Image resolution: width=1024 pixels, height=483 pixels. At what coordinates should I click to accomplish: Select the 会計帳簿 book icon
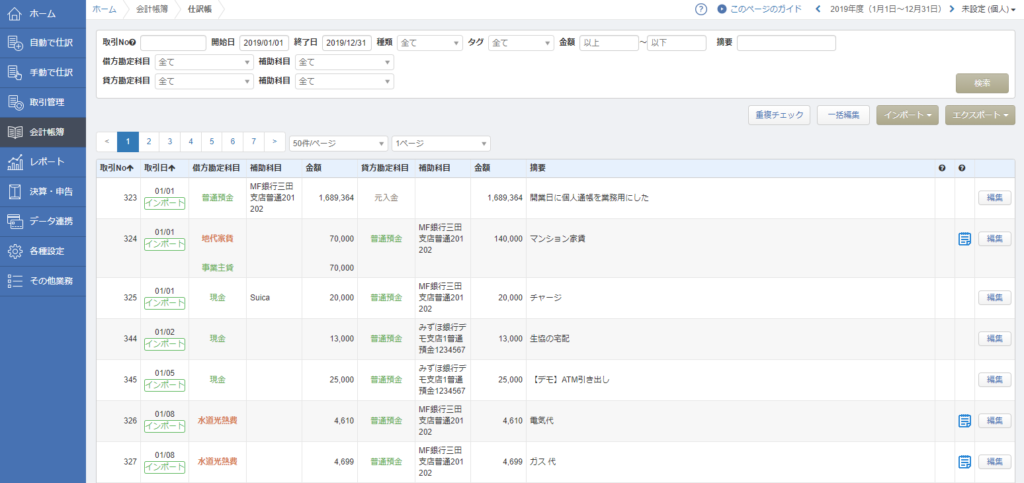[x=15, y=132]
